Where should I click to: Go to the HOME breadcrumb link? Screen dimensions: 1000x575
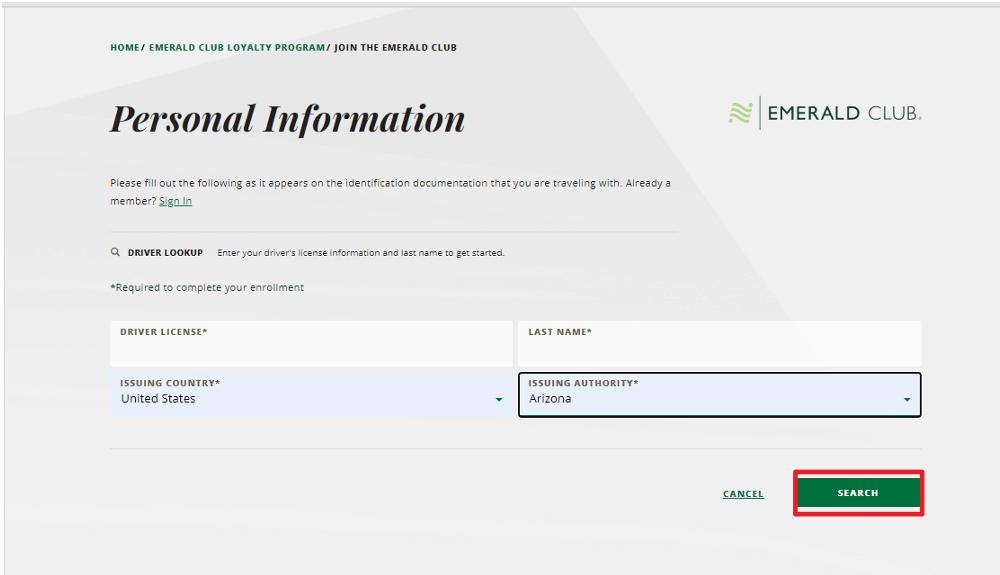(124, 47)
